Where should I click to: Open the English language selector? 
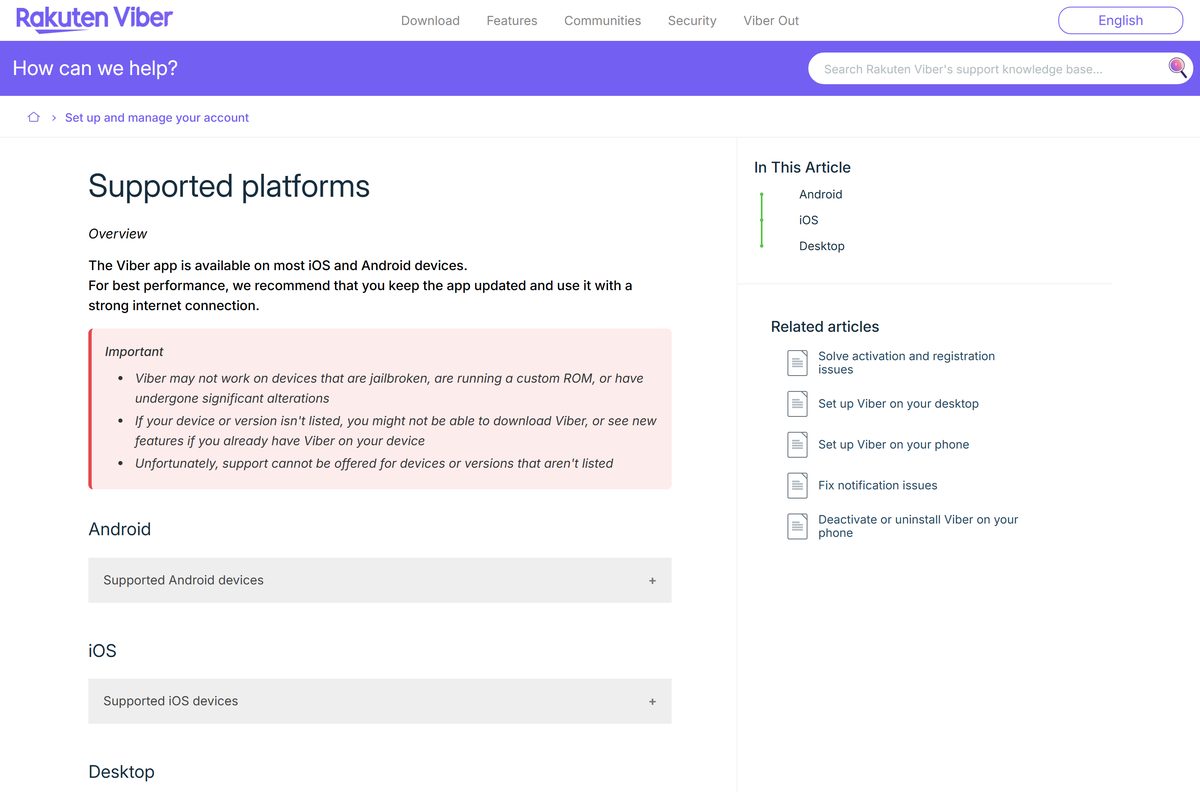tap(1120, 20)
